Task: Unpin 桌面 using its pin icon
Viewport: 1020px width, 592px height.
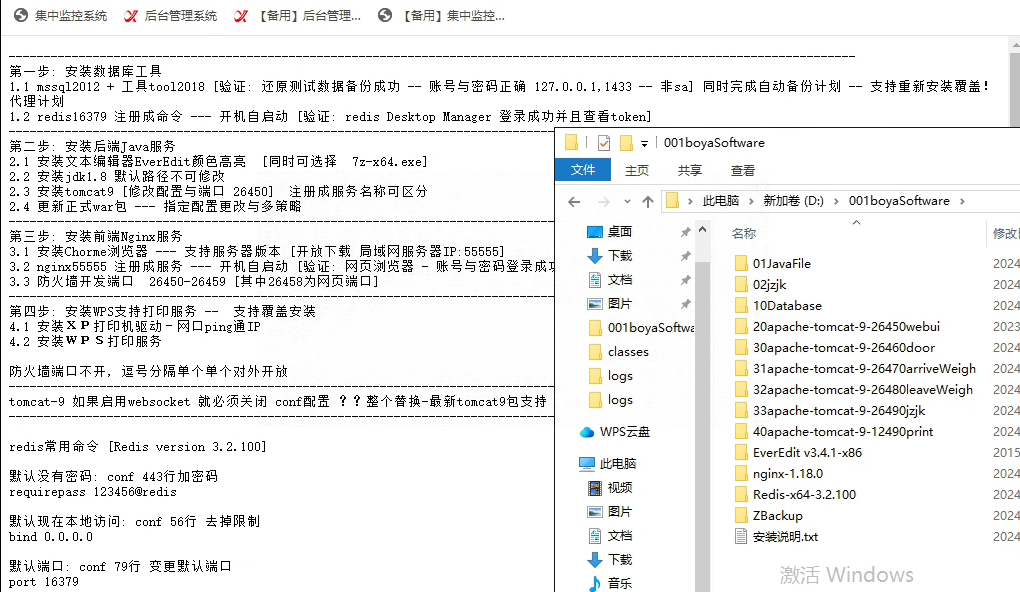Action: click(685, 232)
